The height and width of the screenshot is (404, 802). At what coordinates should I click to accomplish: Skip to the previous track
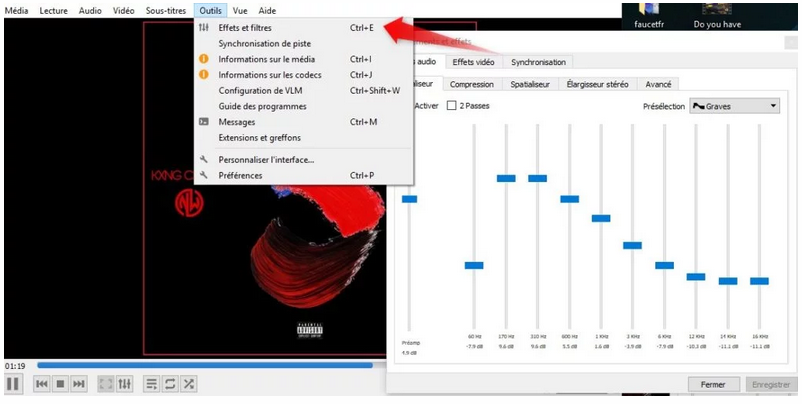(x=42, y=383)
